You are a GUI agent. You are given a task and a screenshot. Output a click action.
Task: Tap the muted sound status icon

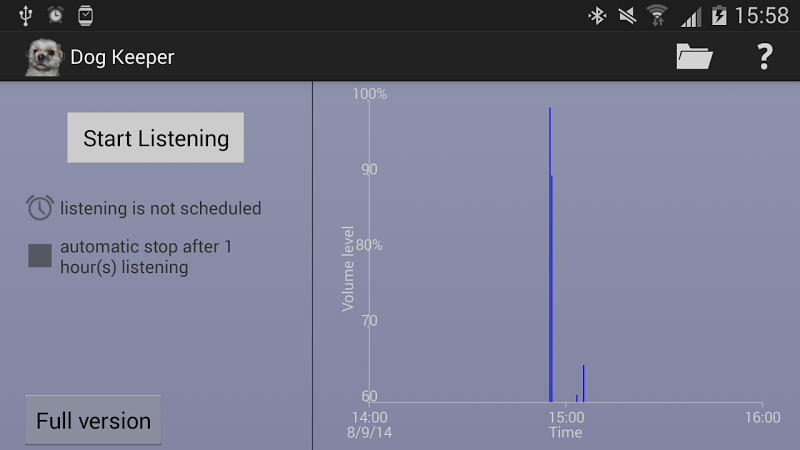coord(627,15)
